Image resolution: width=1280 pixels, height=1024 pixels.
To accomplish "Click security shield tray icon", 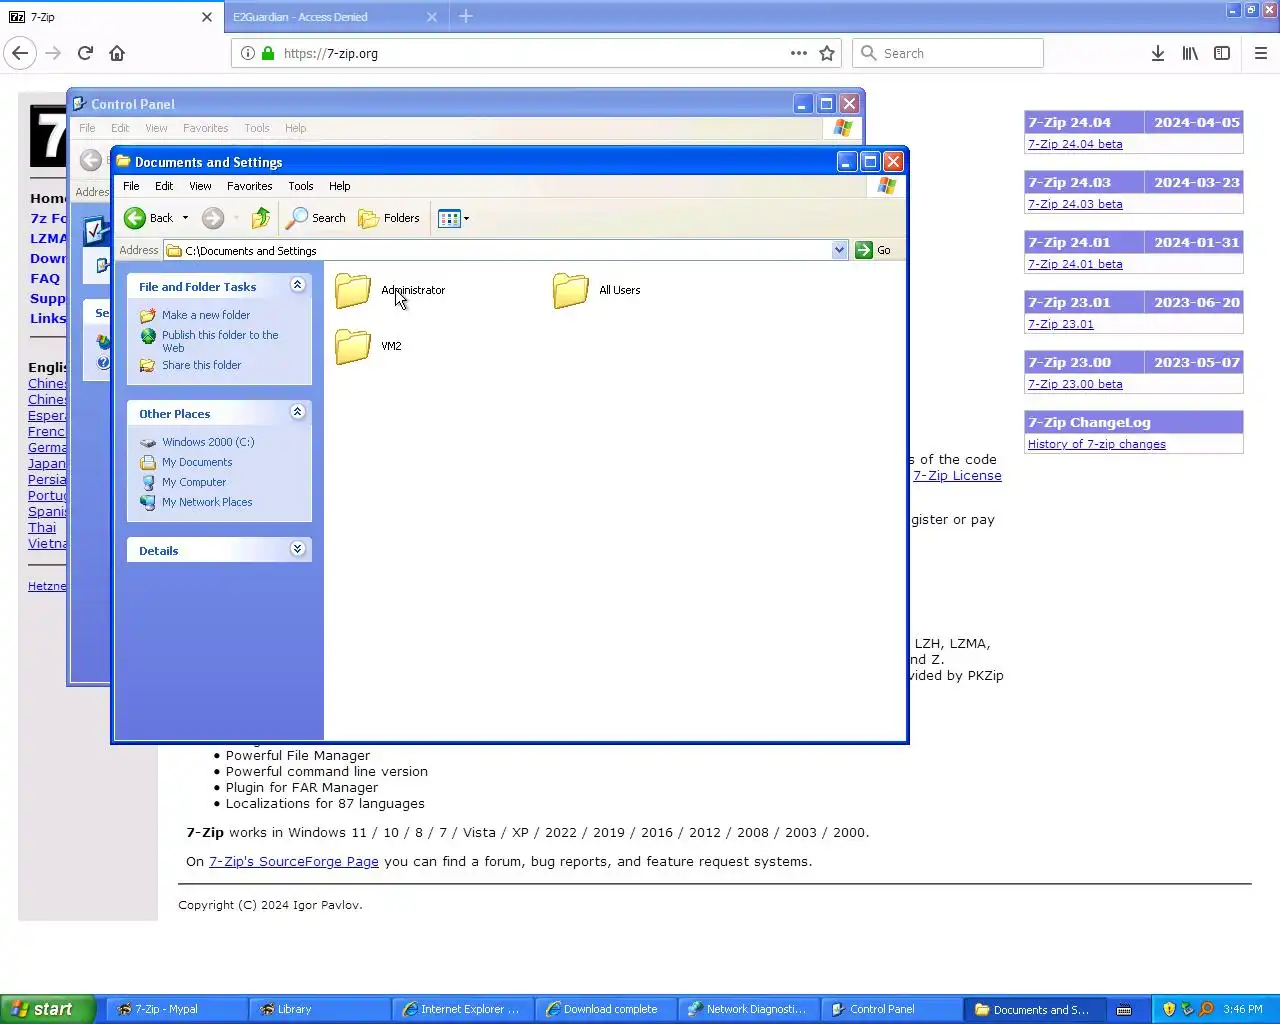I will point(1168,1009).
